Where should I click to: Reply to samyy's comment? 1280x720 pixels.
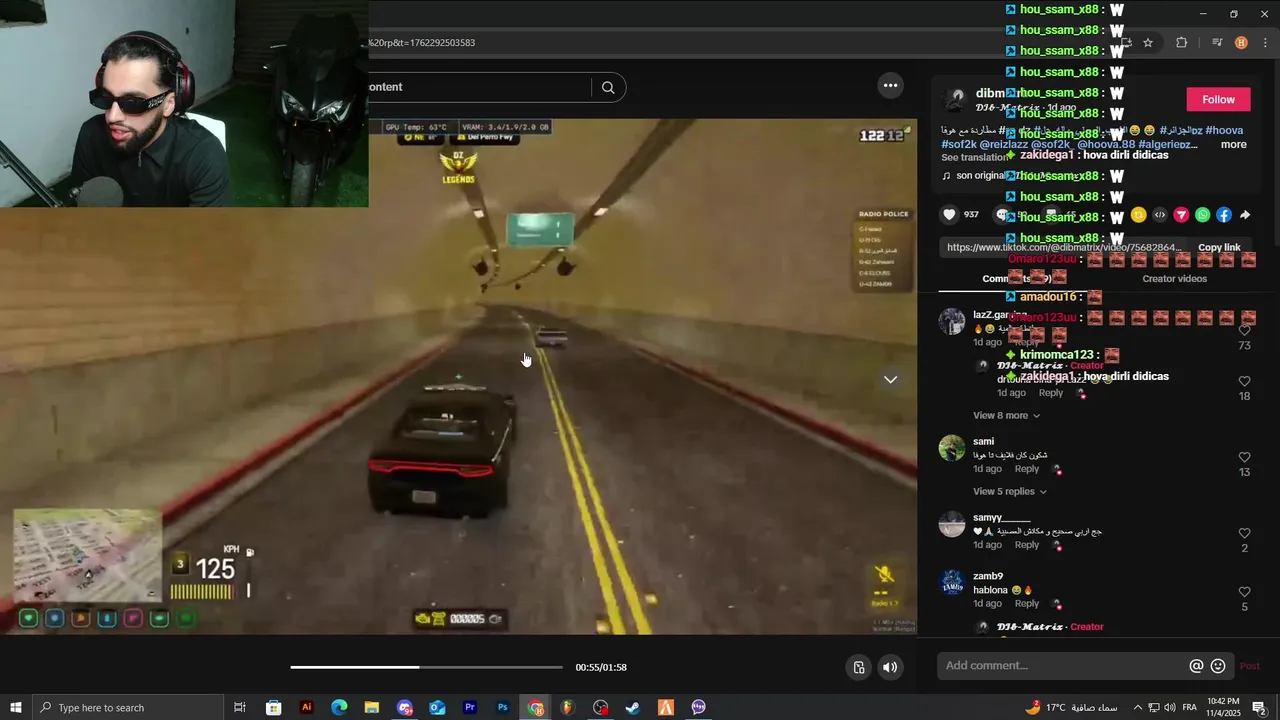point(1027,545)
